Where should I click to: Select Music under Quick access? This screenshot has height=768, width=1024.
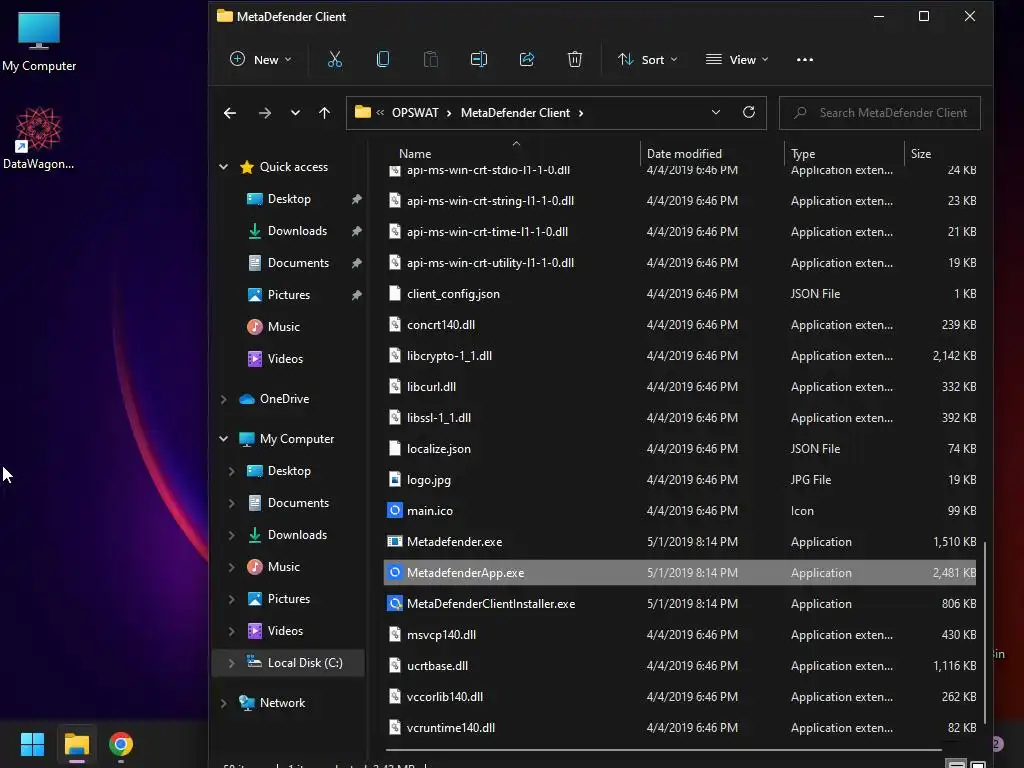click(x=283, y=327)
